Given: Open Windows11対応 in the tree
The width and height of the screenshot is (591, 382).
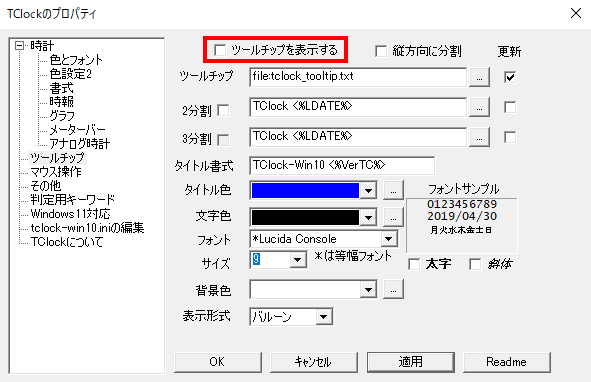Looking at the screenshot, I should pos(70,214).
